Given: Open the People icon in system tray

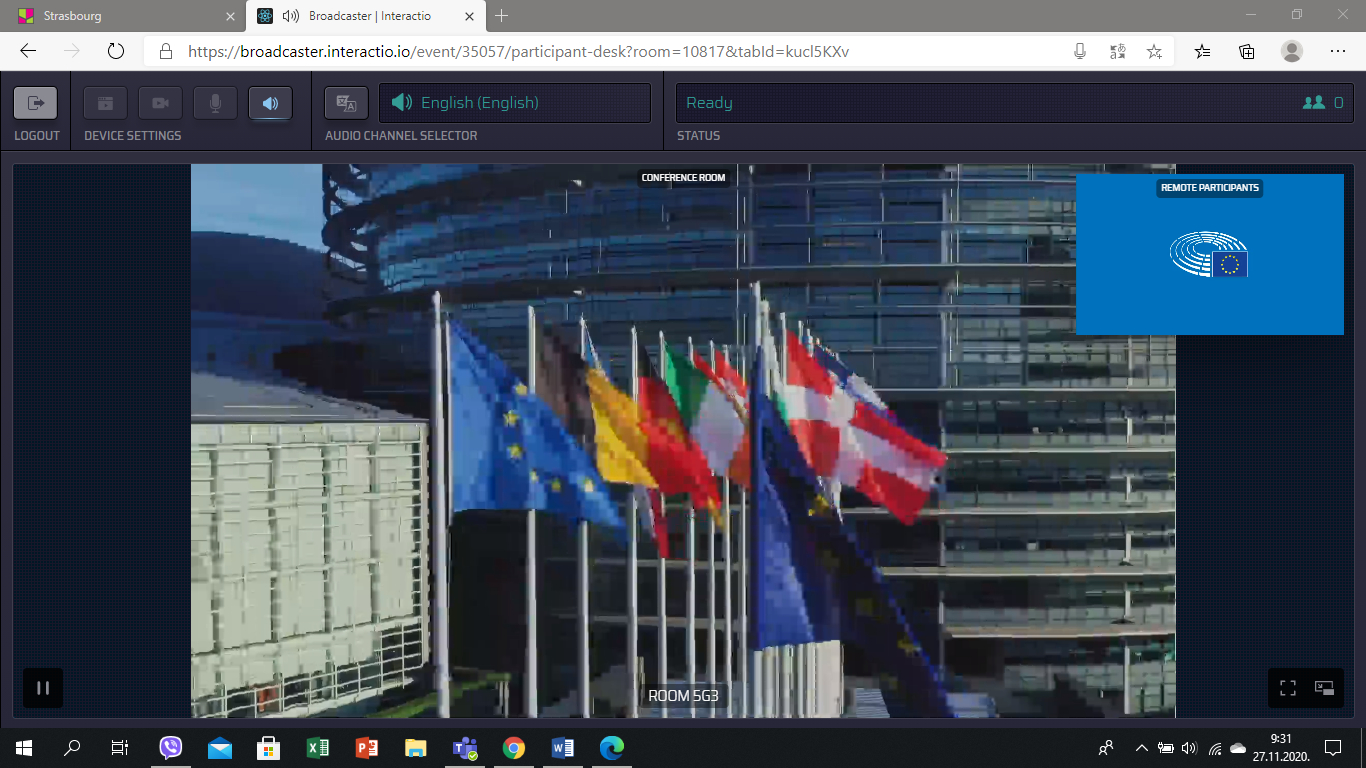Looking at the screenshot, I should point(1106,747).
